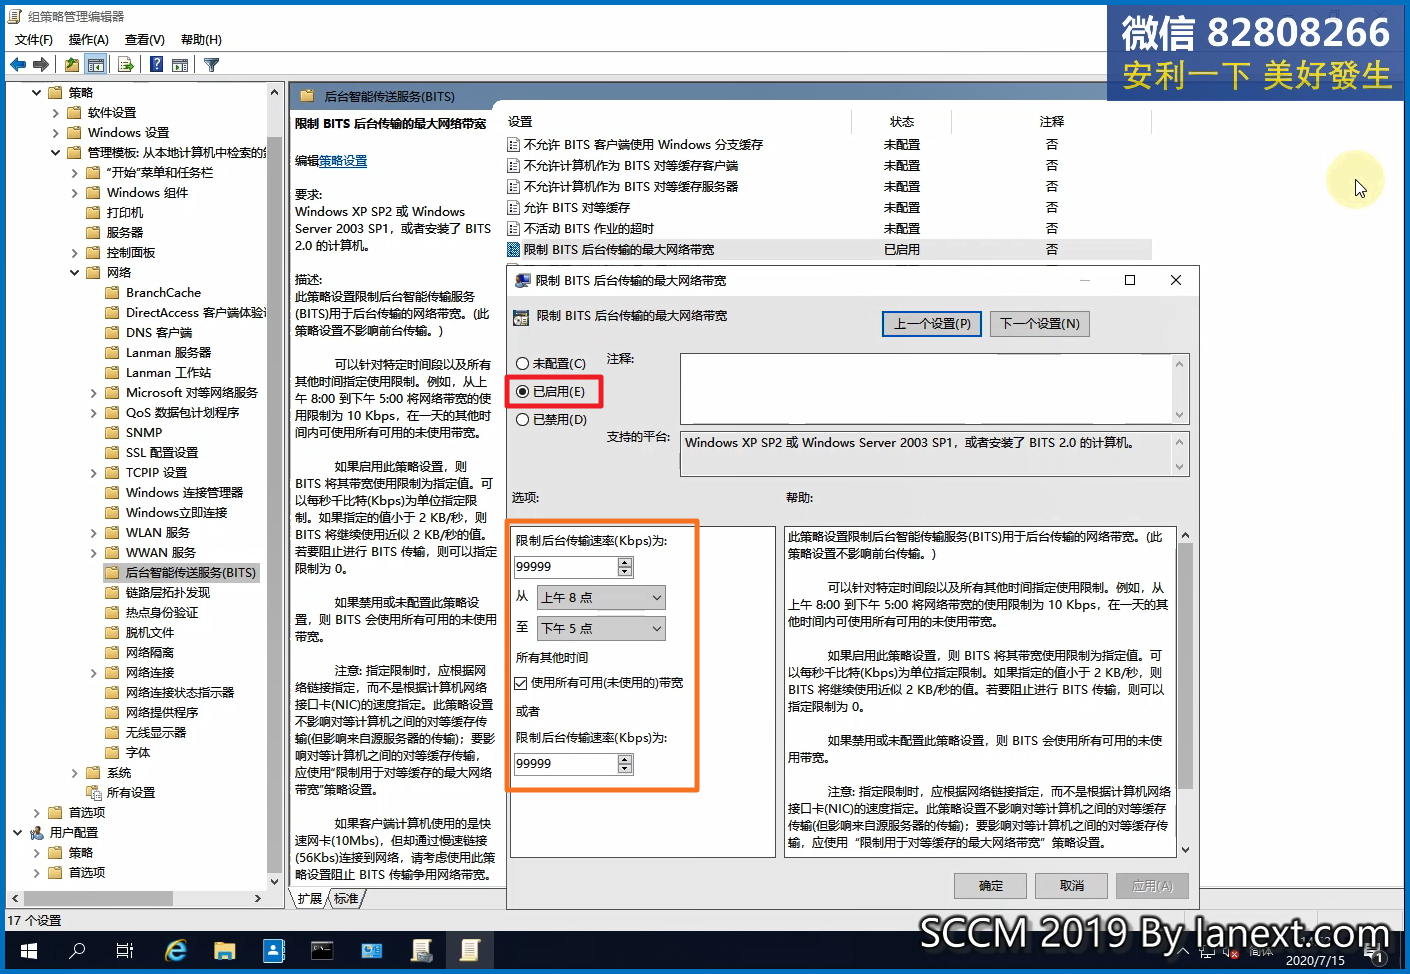Open the 帮助(H) menu
The height and width of the screenshot is (974, 1410).
[201, 40]
